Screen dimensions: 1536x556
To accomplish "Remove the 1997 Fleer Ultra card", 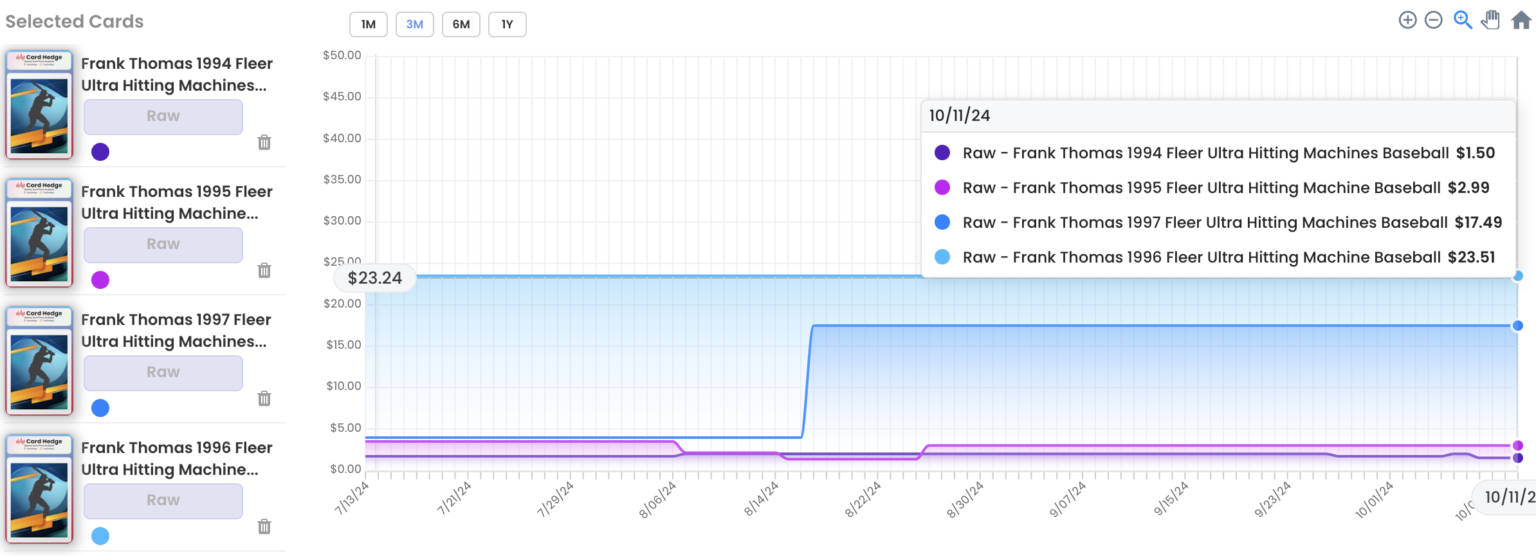I will (x=264, y=398).
